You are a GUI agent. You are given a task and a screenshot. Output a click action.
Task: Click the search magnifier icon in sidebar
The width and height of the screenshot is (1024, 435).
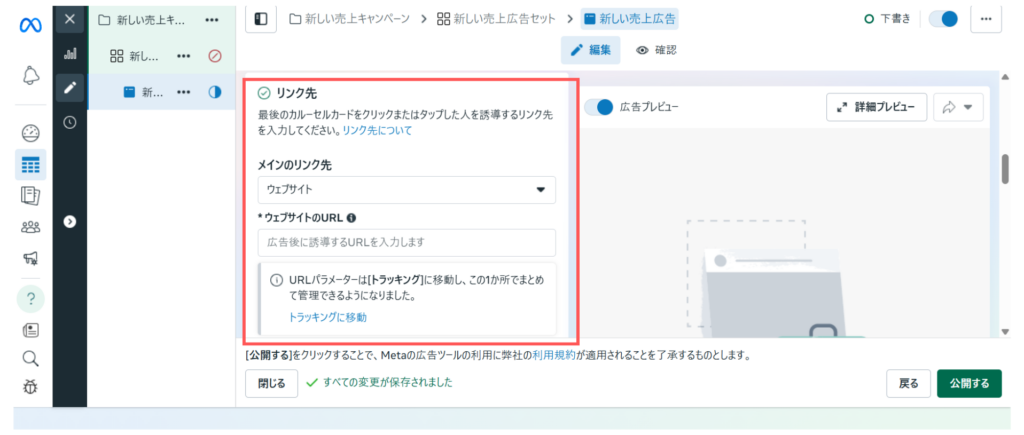click(30, 358)
